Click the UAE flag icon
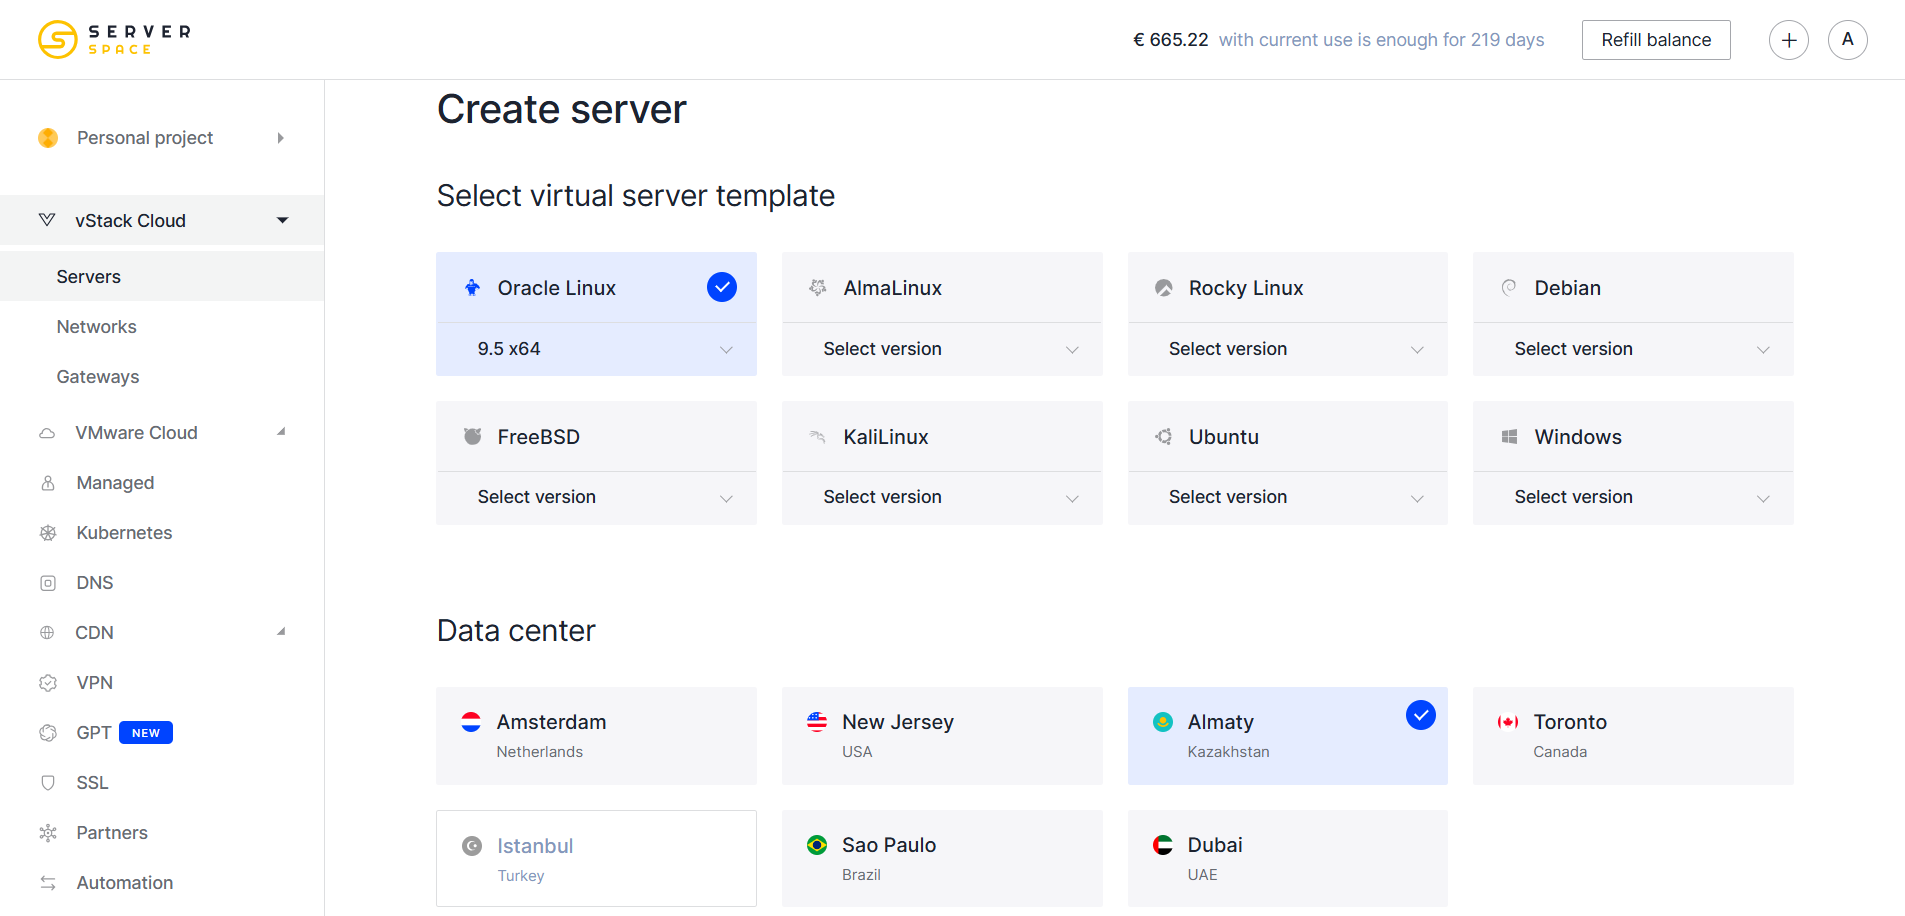 (x=1163, y=845)
